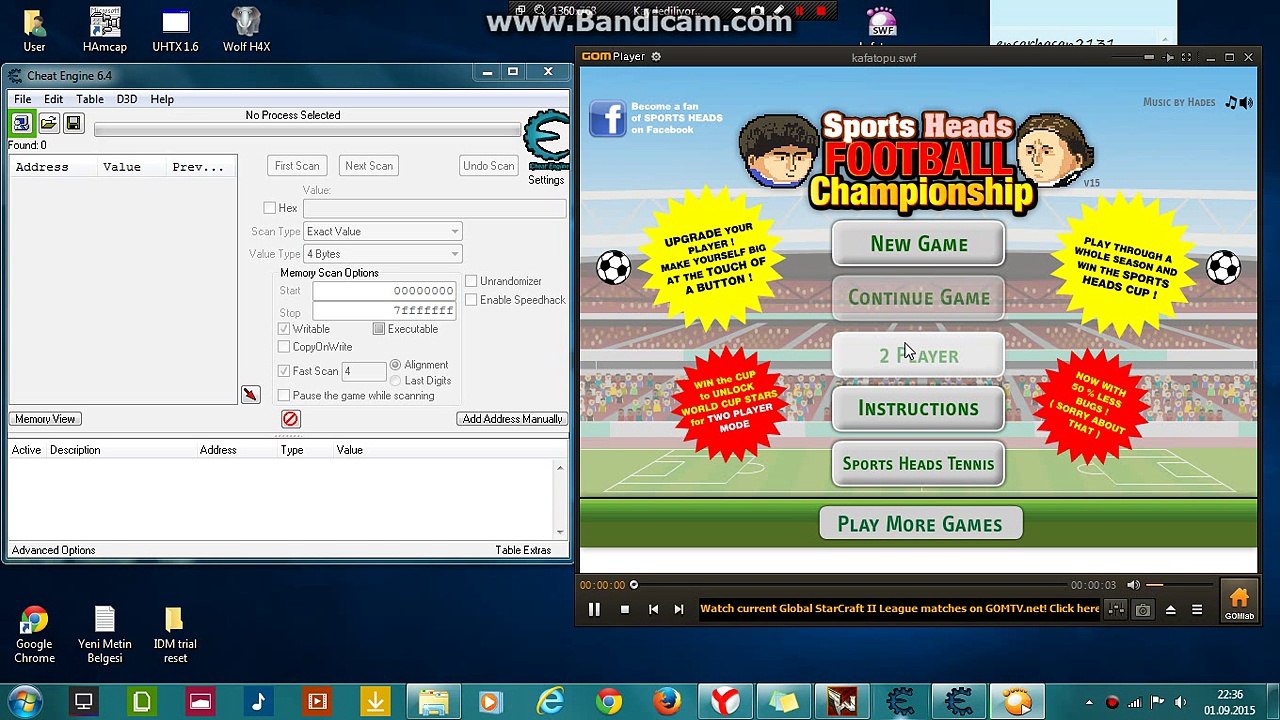Click the red clear address list icon
Screen dimensions: 1280x720
click(x=290, y=419)
